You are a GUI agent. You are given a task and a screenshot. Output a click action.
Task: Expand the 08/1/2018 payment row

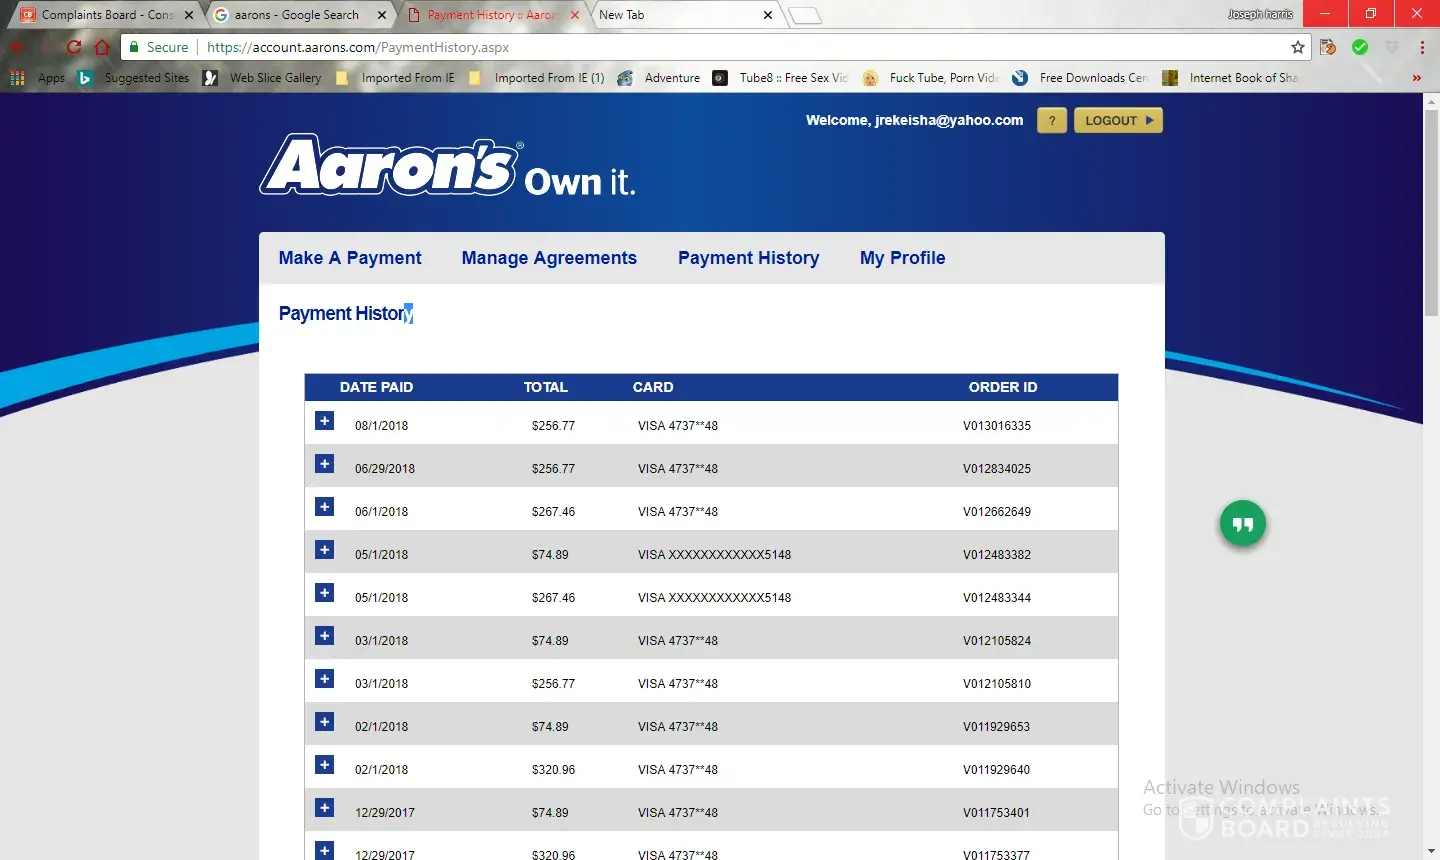tap(324, 421)
